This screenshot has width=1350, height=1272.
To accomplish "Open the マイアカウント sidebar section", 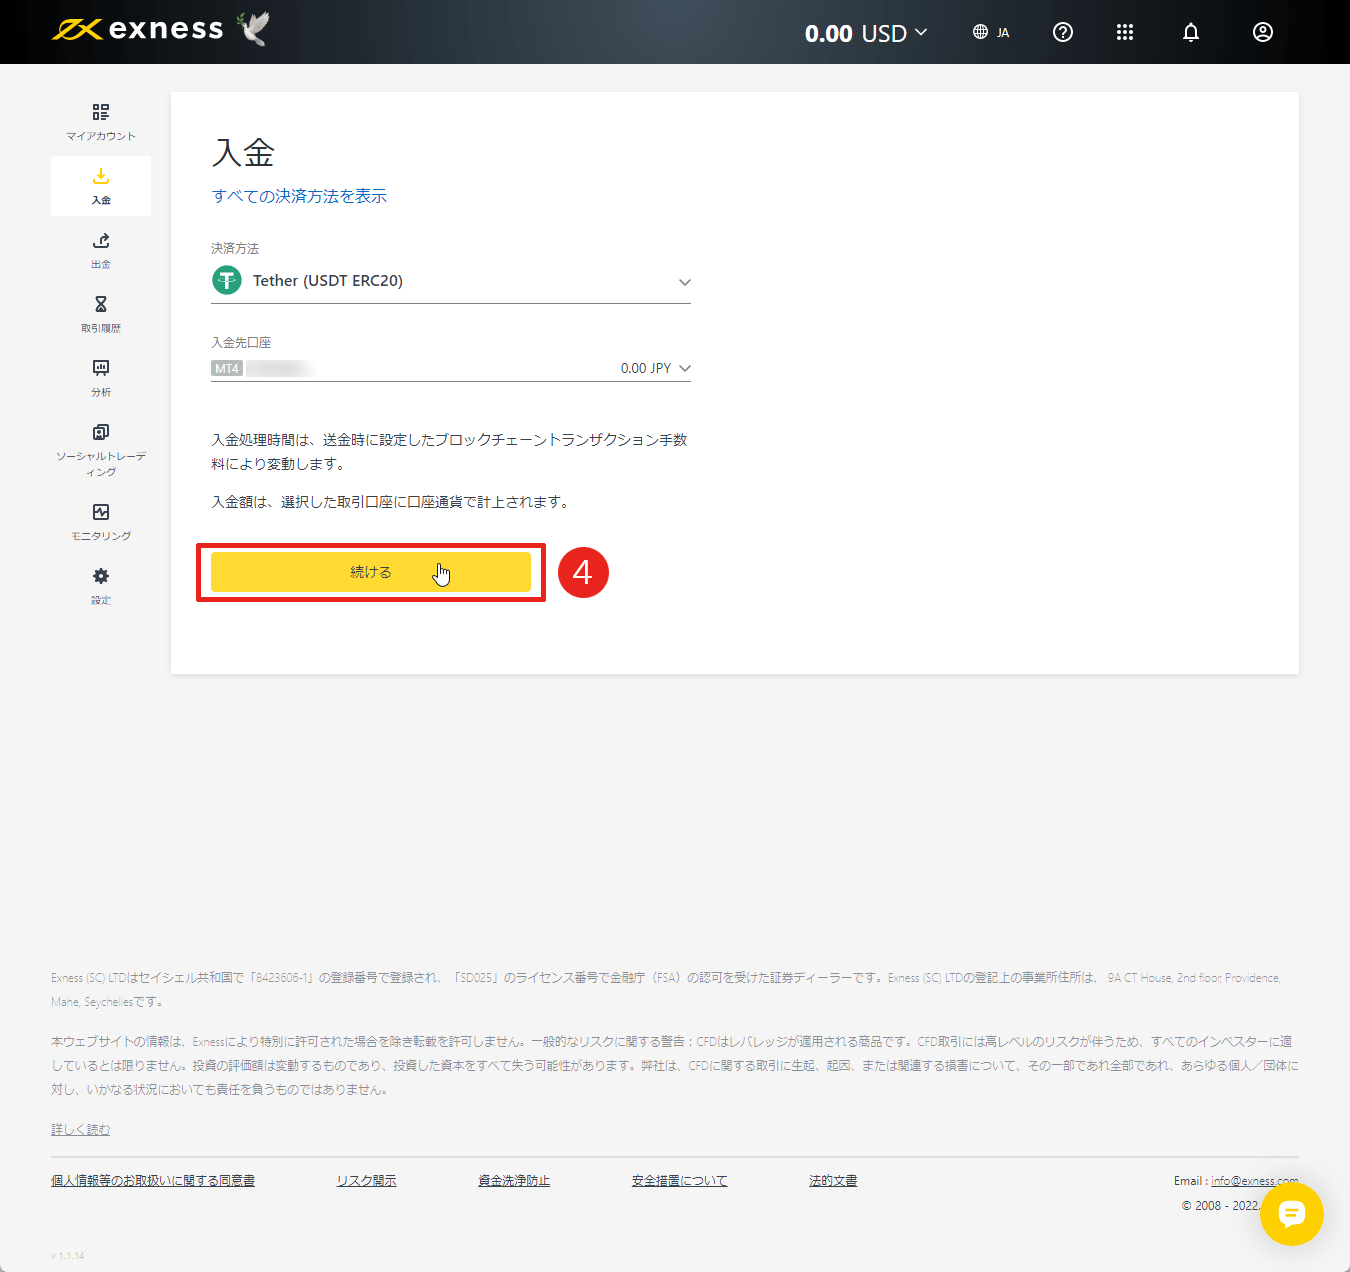I will tap(100, 120).
